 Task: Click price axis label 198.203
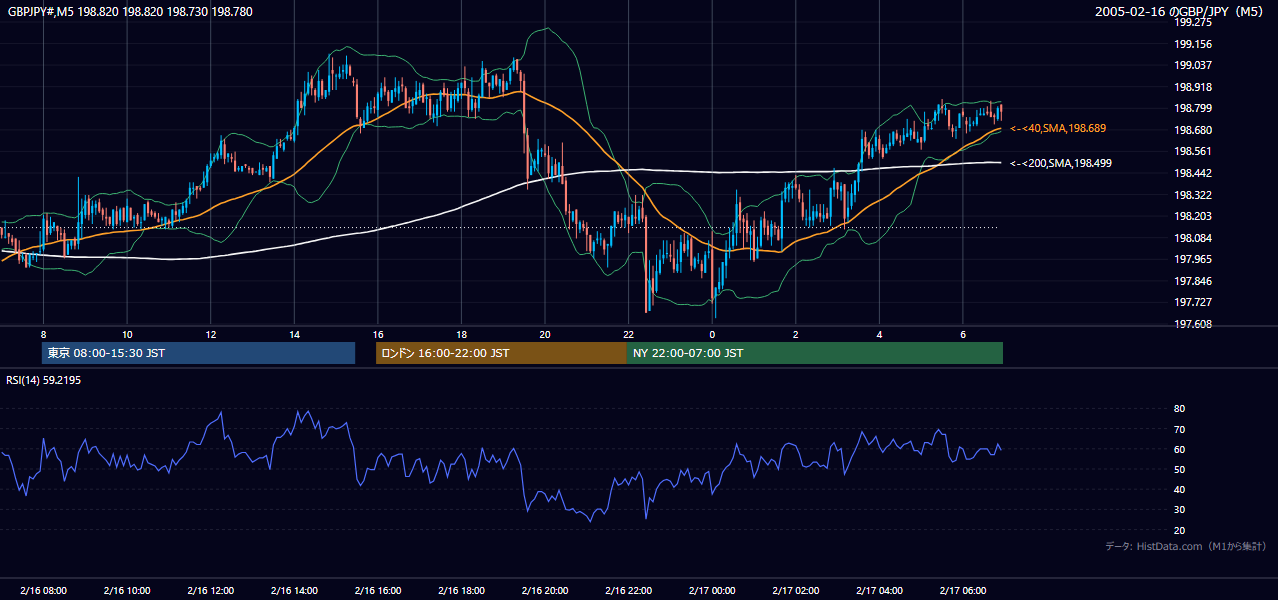(1193, 216)
